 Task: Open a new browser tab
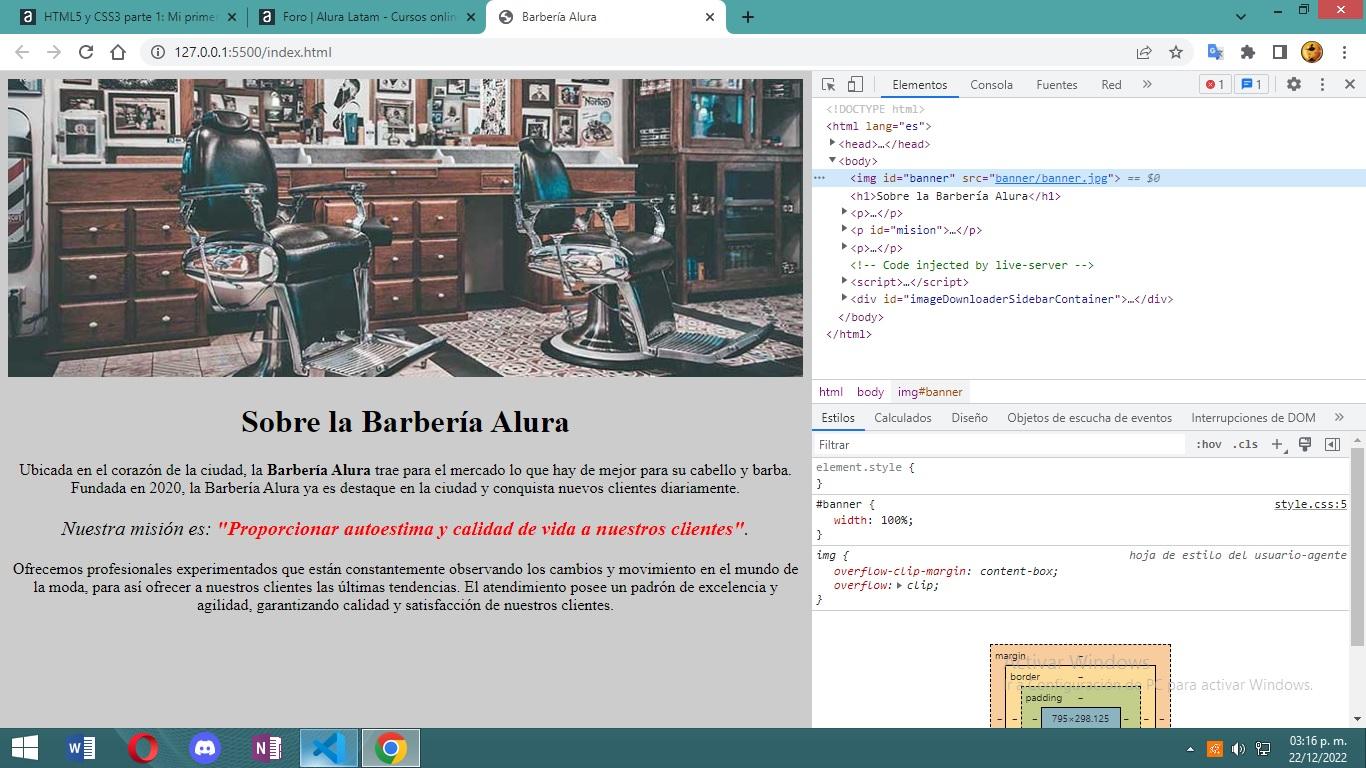click(747, 17)
